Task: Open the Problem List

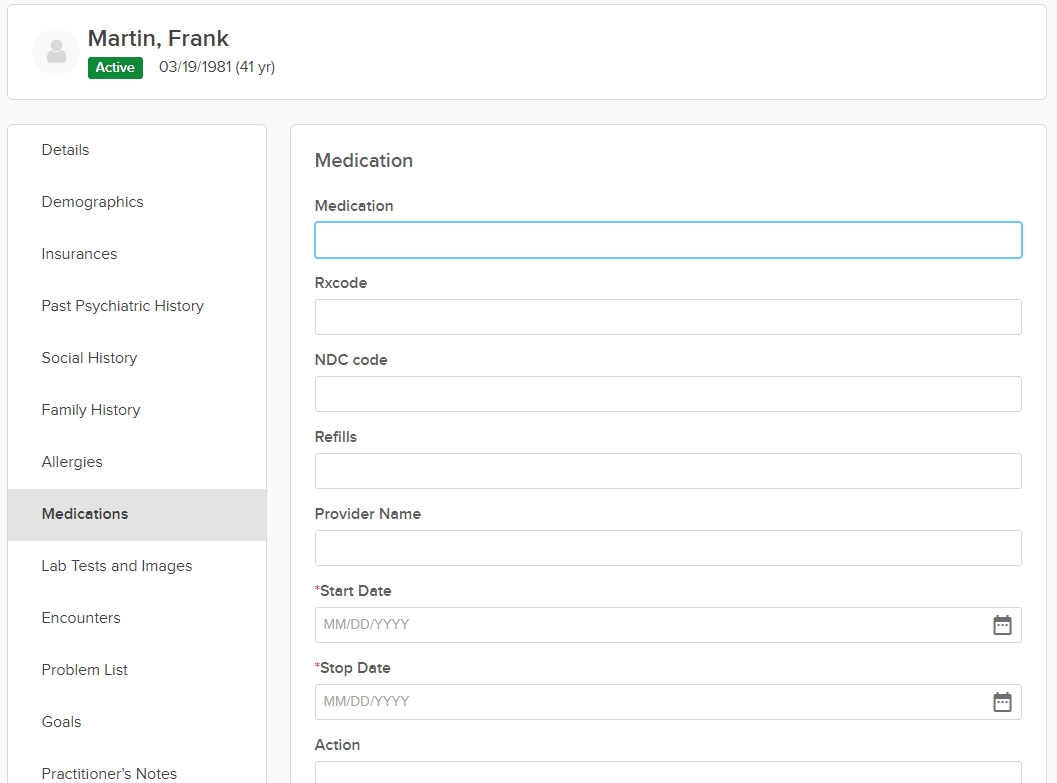Action: (x=85, y=670)
